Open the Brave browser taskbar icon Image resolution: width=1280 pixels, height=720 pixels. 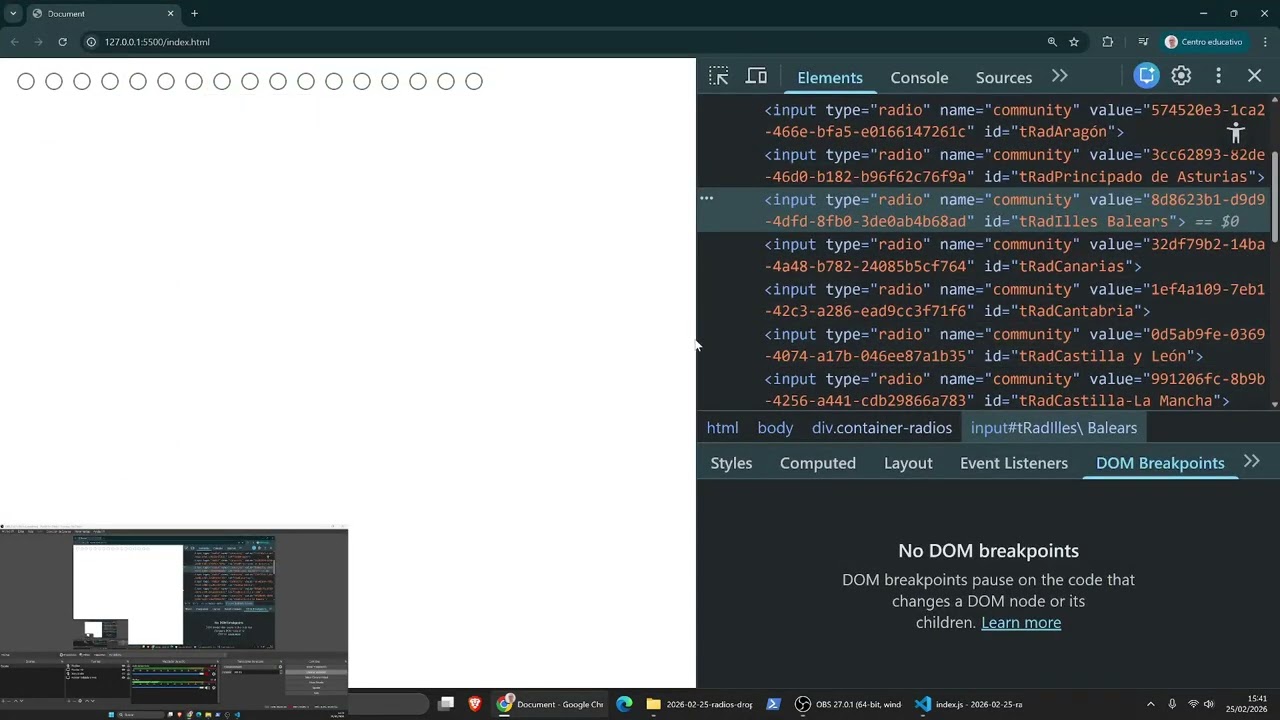coord(475,704)
